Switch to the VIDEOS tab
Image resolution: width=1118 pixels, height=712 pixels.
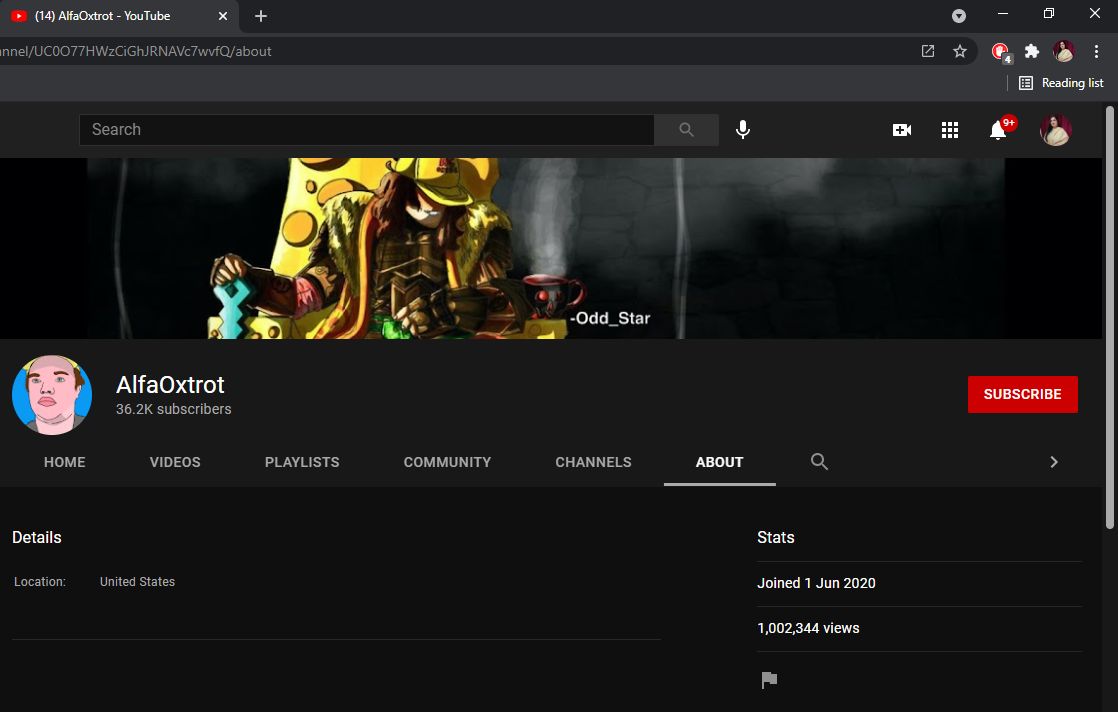pos(174,462)
